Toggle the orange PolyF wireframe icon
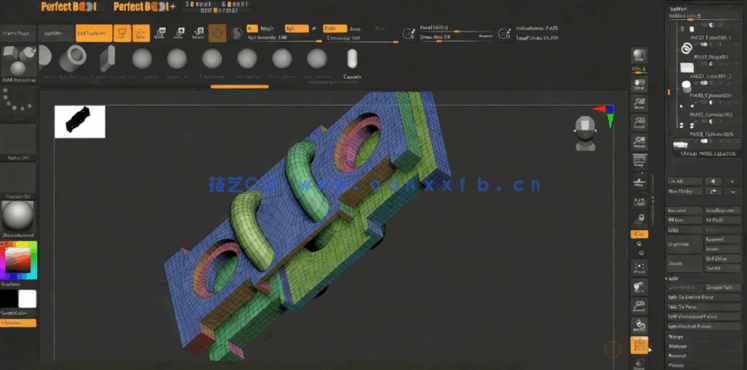Image resolution: width=747 pixels, height=370 pixels. (x=639, y=345)
